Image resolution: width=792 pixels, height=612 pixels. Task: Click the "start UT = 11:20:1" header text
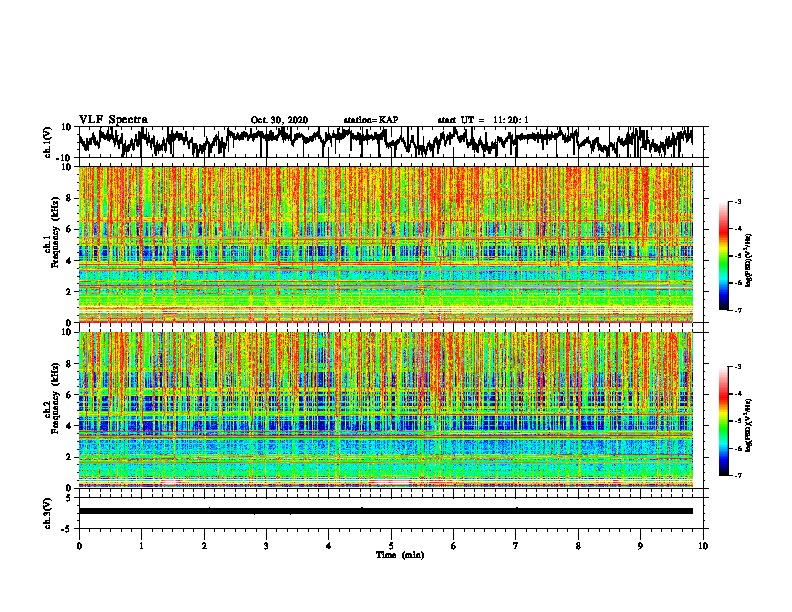(483, 120)
